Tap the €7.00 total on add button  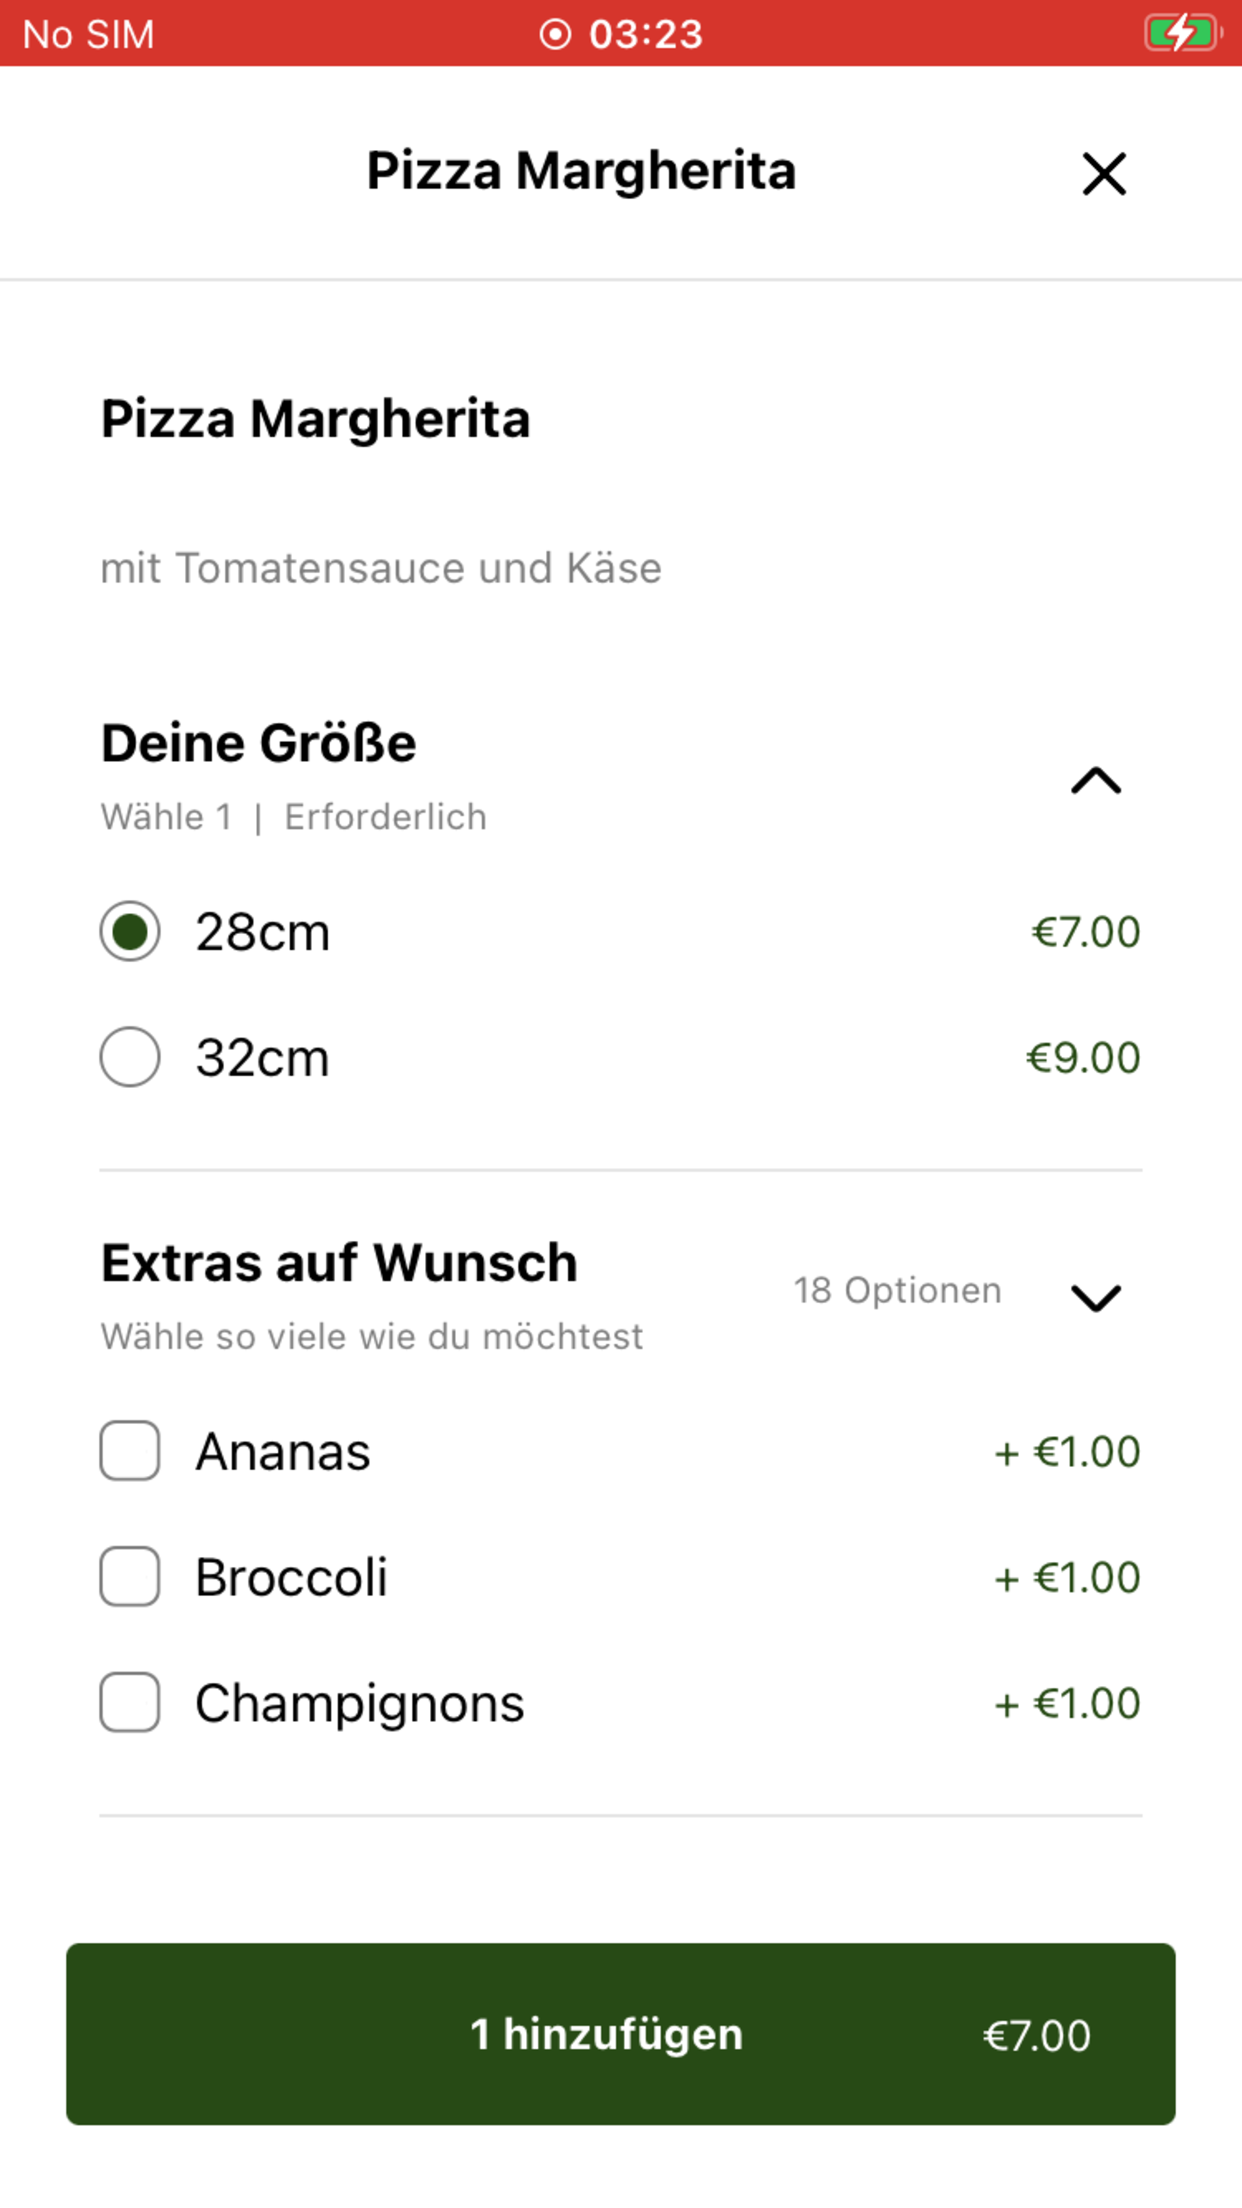click(x=1036, y=2035)
